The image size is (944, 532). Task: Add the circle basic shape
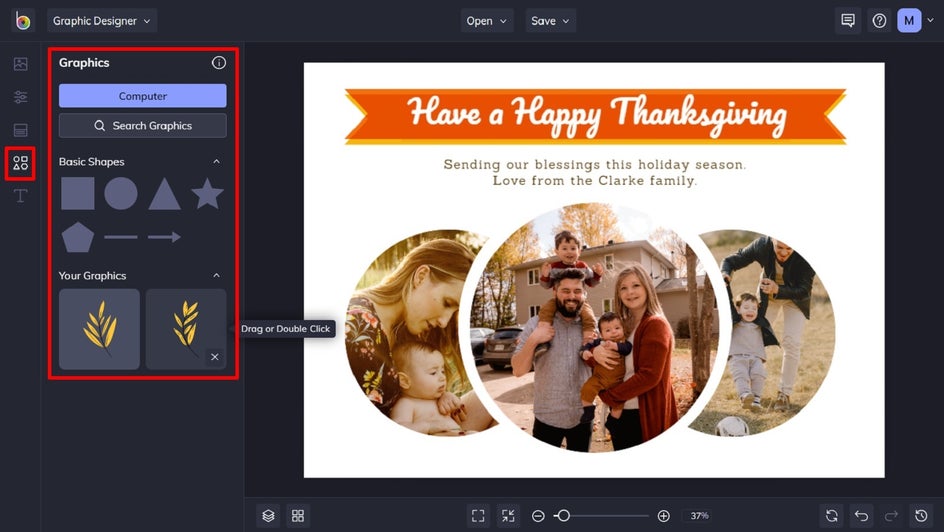[121, 193]
